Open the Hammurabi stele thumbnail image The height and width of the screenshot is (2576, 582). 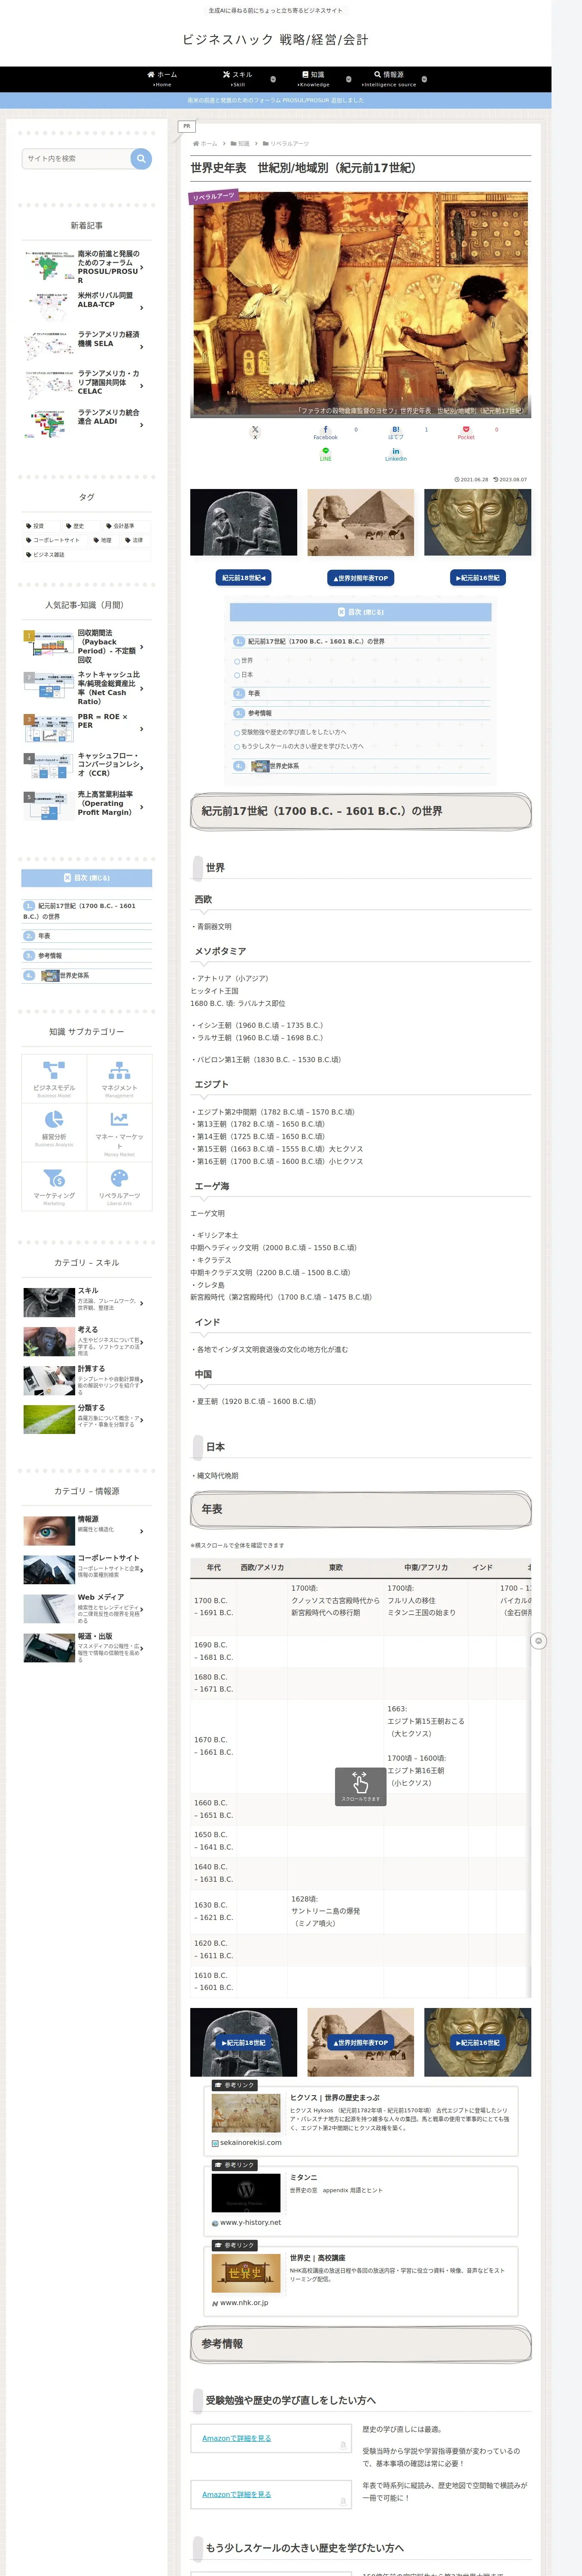244,522
